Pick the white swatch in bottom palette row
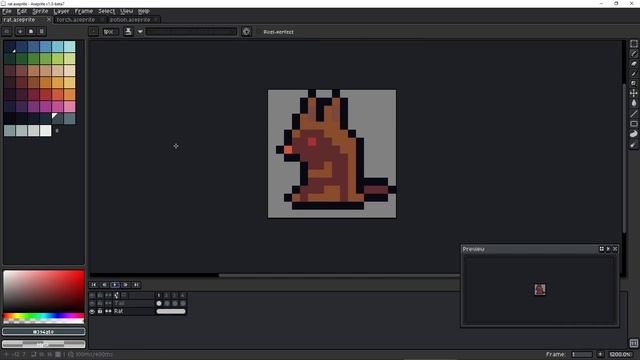 coord(45,131)
